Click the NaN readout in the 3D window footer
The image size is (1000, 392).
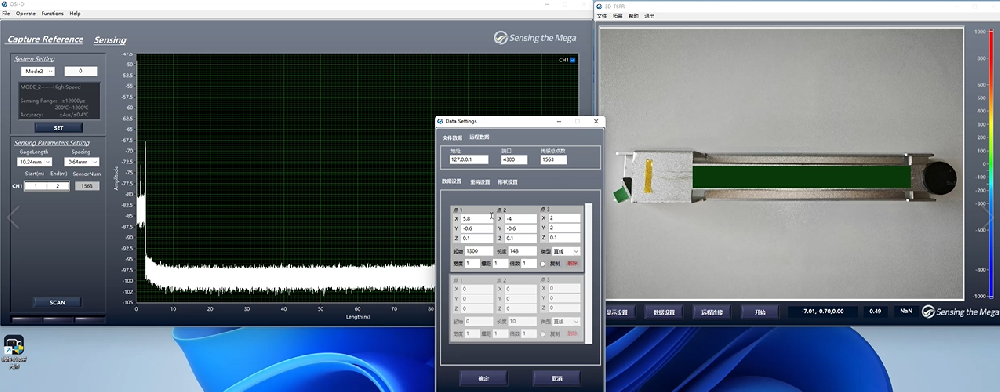(x=906, y=312)
